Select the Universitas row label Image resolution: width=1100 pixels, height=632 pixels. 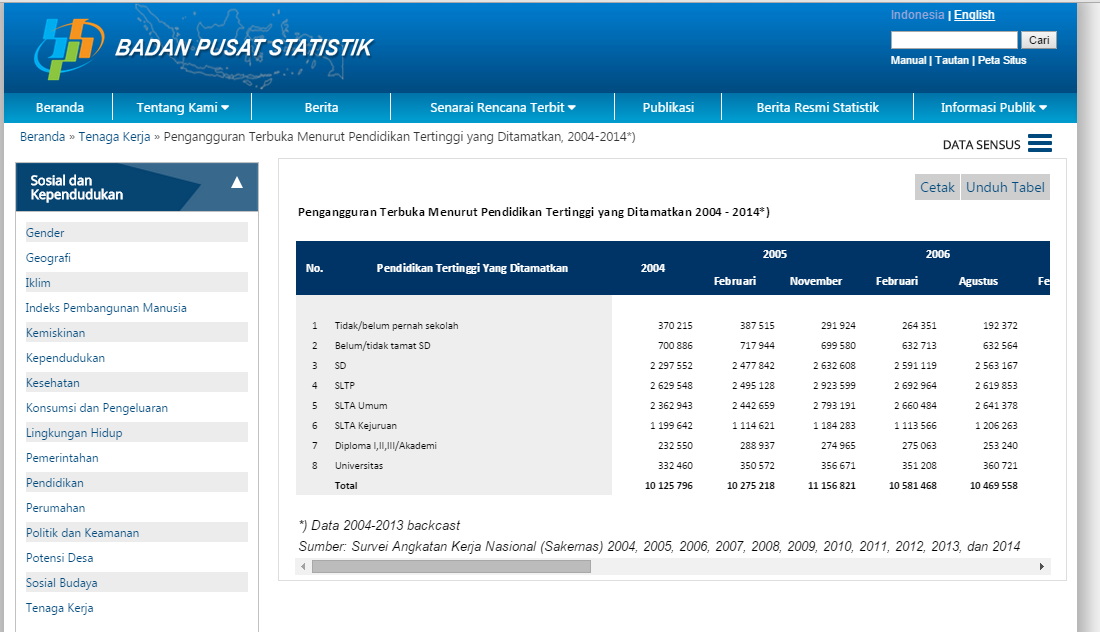pyautogui.click(x=358, y=466)
